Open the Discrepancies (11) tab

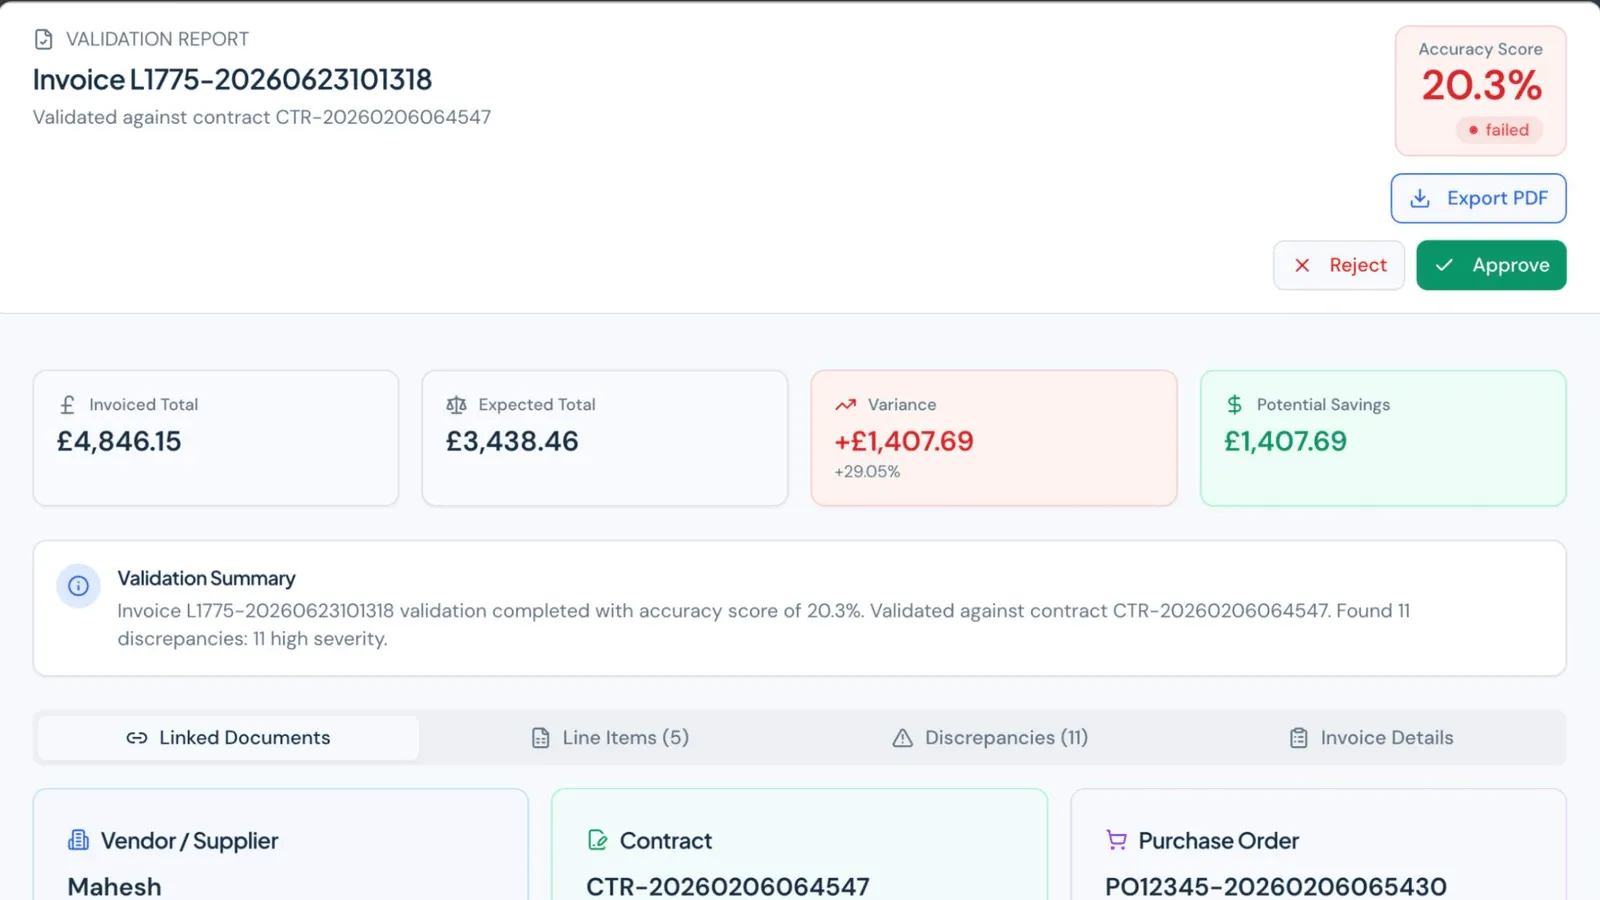(x=990, y=738)
